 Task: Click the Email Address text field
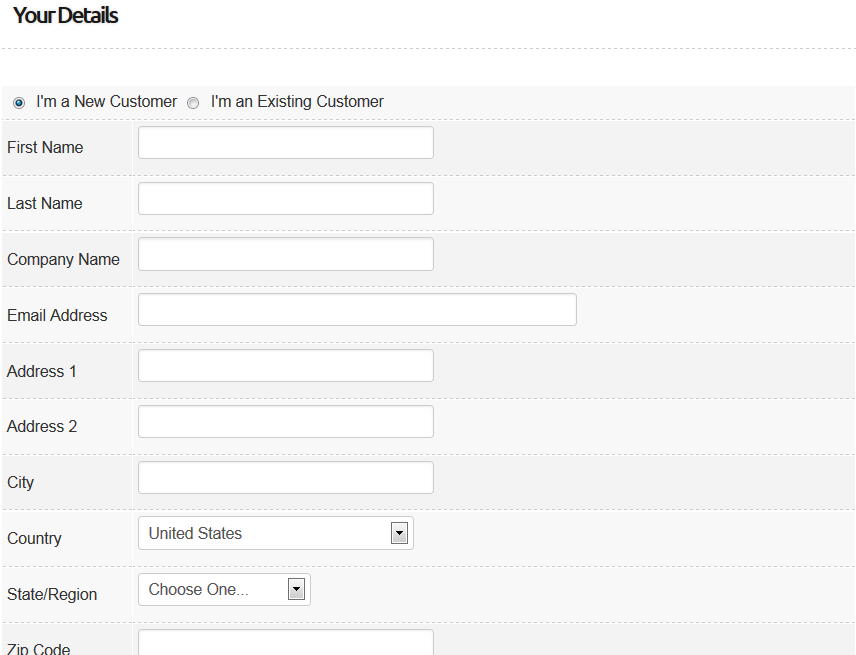pos(357,310)
